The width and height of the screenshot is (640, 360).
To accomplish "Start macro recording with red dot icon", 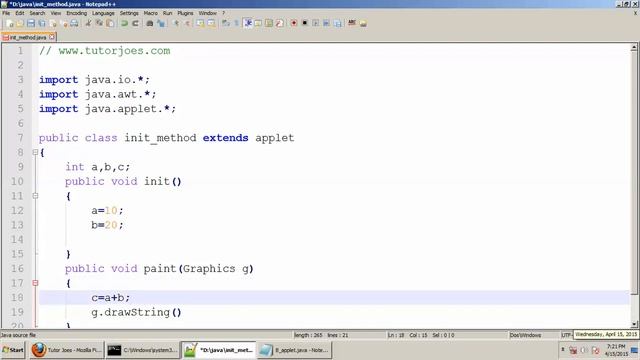I will tap(293, 23).
